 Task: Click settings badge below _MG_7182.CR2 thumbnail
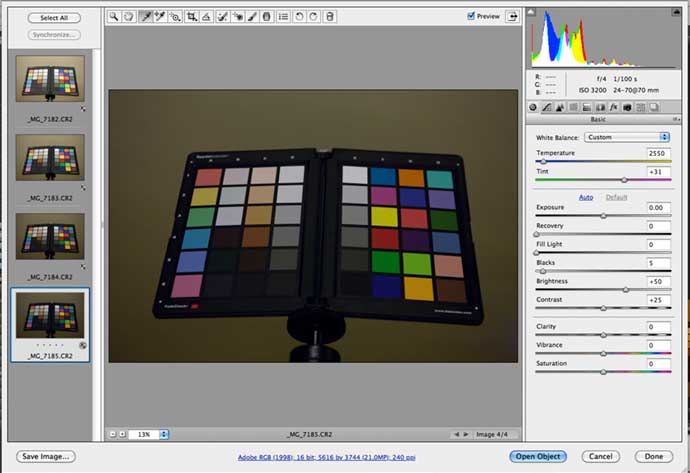click(x=83, y=109)
